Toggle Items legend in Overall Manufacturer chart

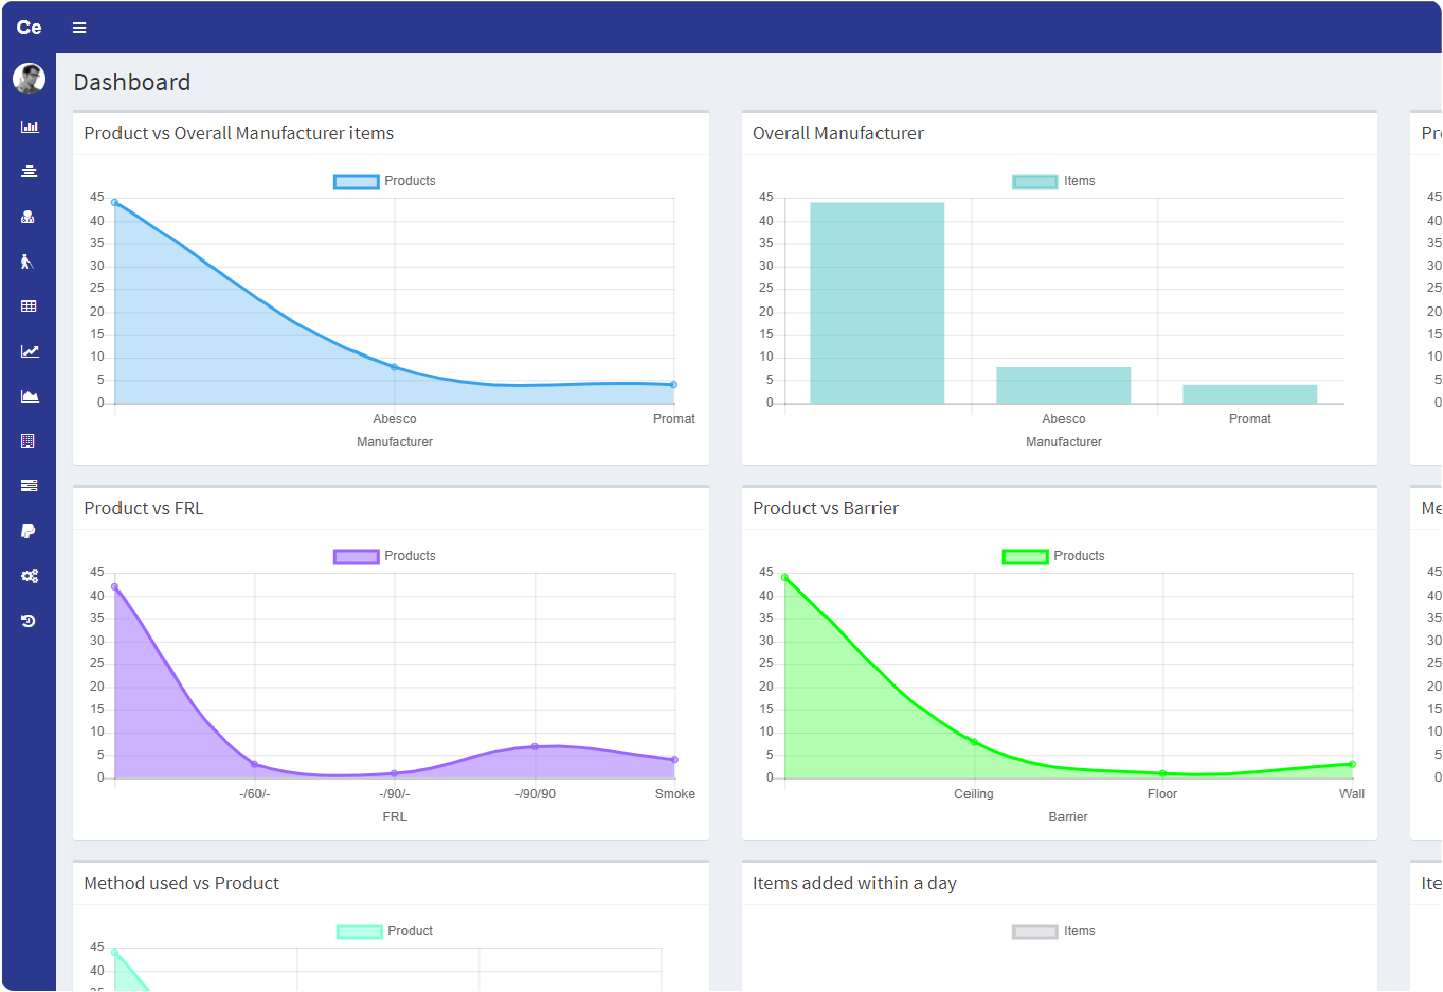(1054, 181)
